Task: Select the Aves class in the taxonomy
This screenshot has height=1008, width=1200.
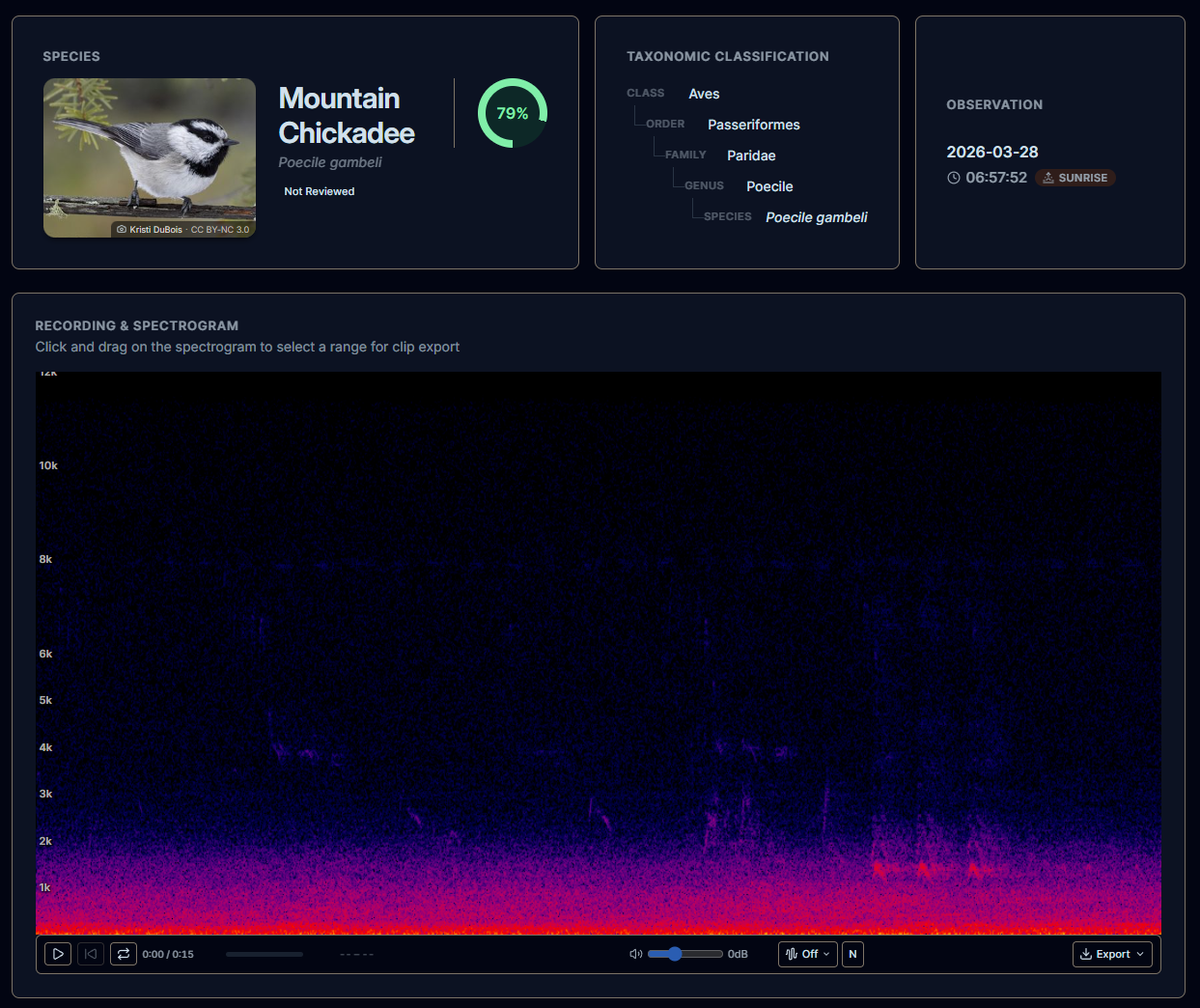Action: pyautogui.click(x=703, y=93)
